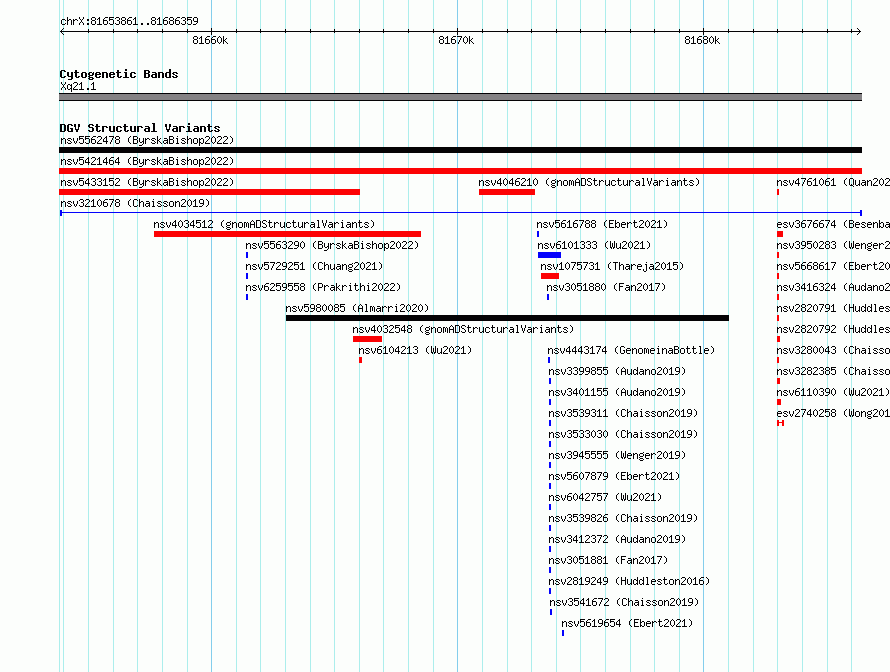Click the chrX:81653861..81686359 coordinates text
The image size is (890, 672).
tap(129, 22)
